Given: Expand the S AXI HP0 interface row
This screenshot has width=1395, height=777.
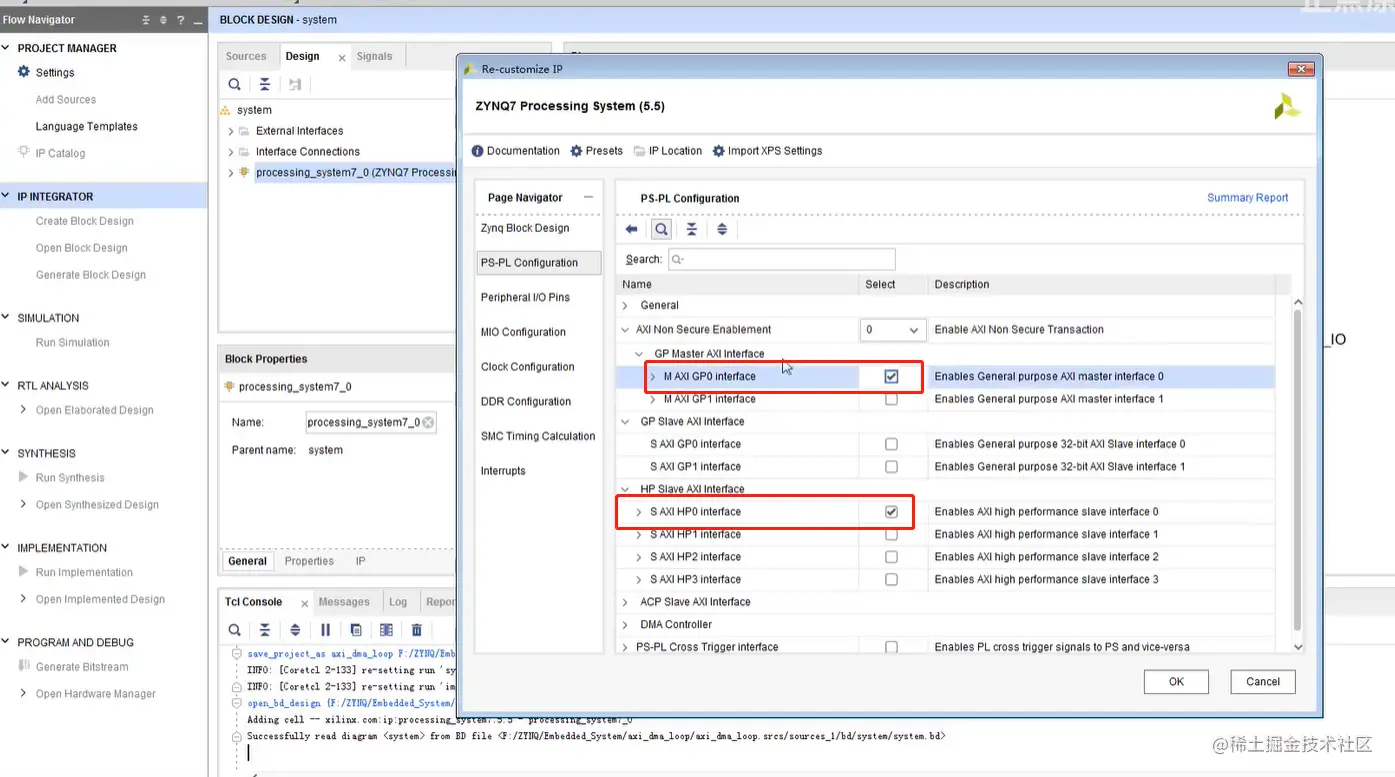Looking at the screenshot, I should pyautogui.click(x=639, y=512).
